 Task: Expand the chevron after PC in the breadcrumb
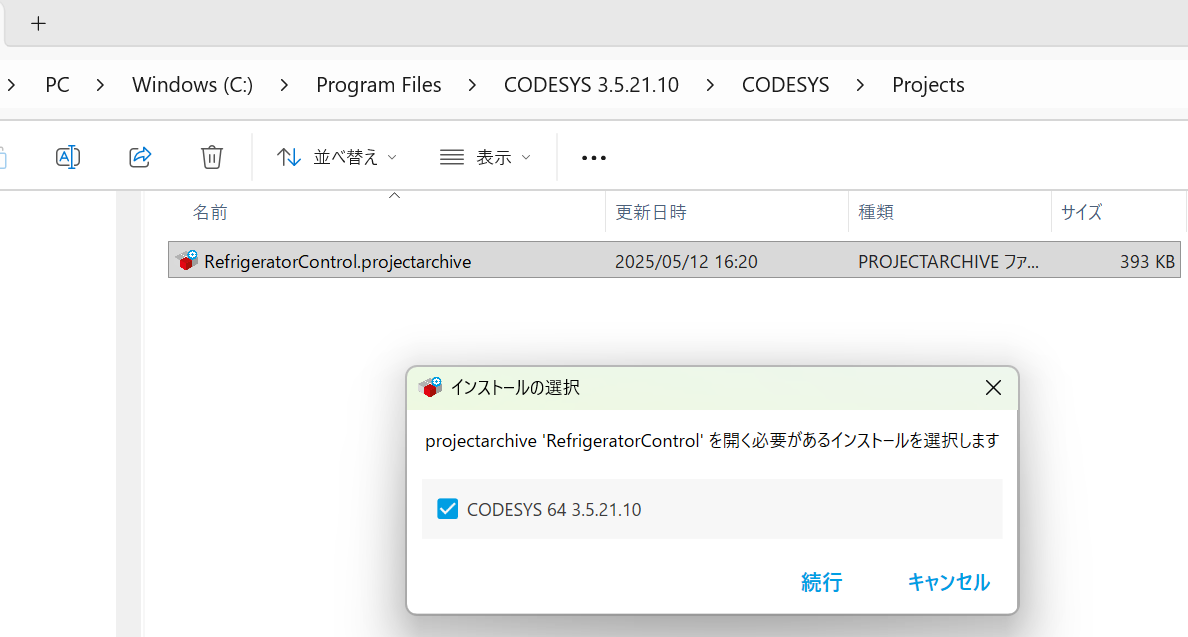tap(100, 85)
